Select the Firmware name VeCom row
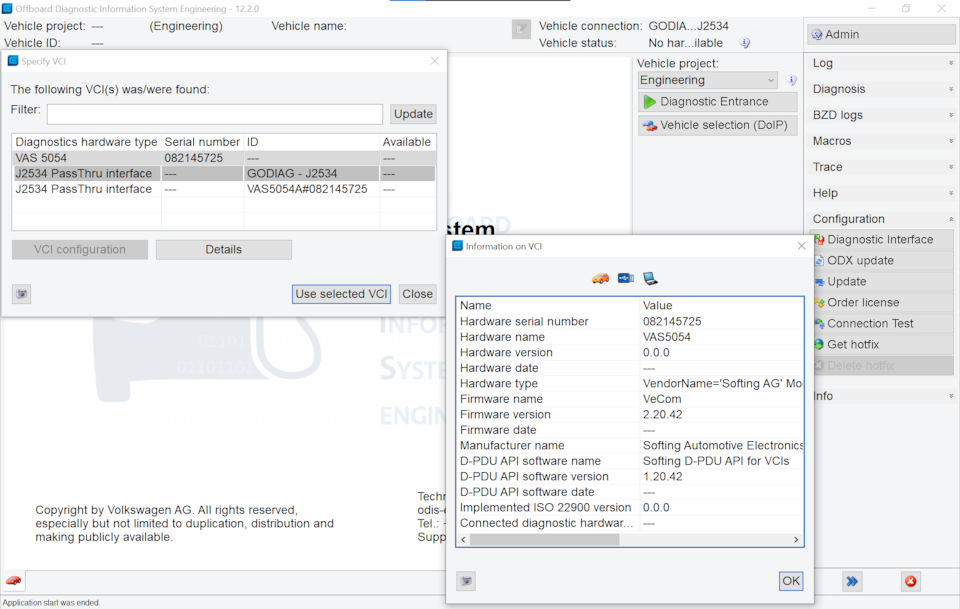The height and width of the screenshot is (609, 960). click(630, 399)
